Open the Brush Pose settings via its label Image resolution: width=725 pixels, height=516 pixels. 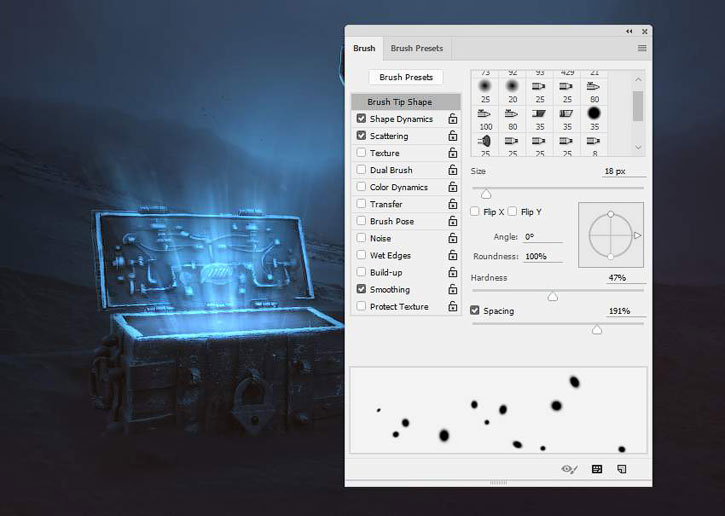[392, 221]
